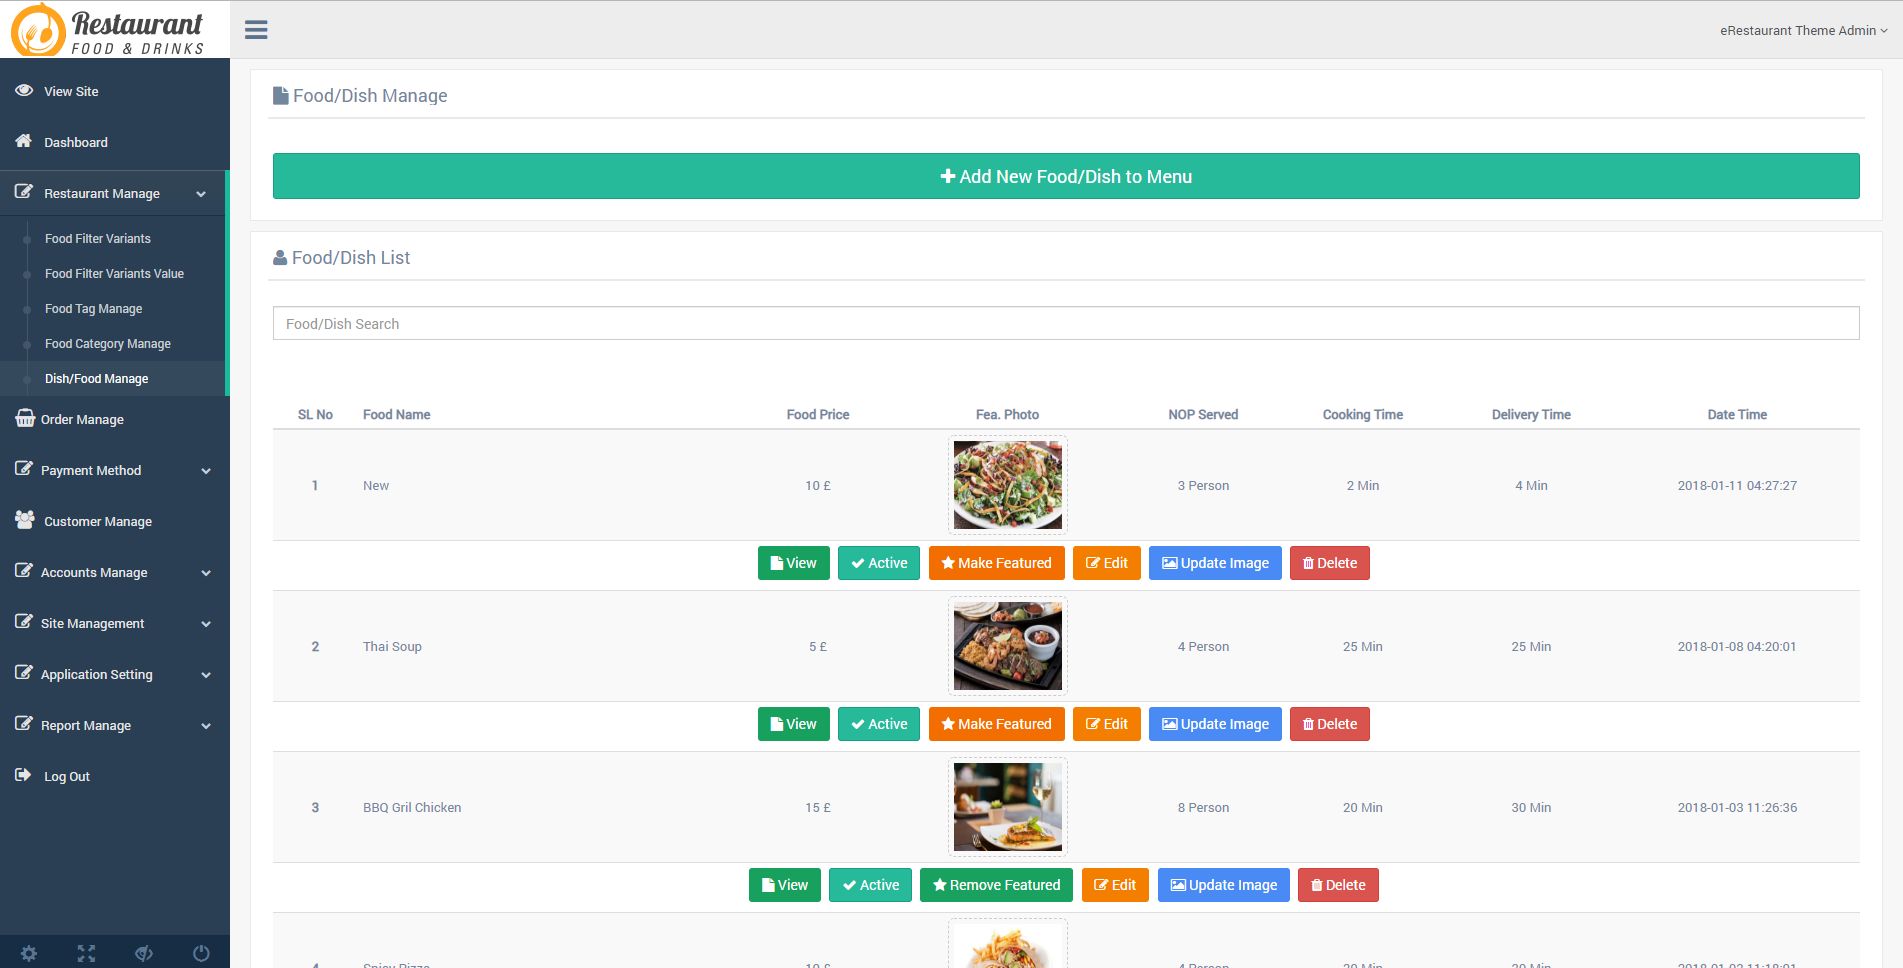1903x968 pixels.
Task: Click the BBQ Gril Chicken photo thumbnail
Action: pos(1008,807)
